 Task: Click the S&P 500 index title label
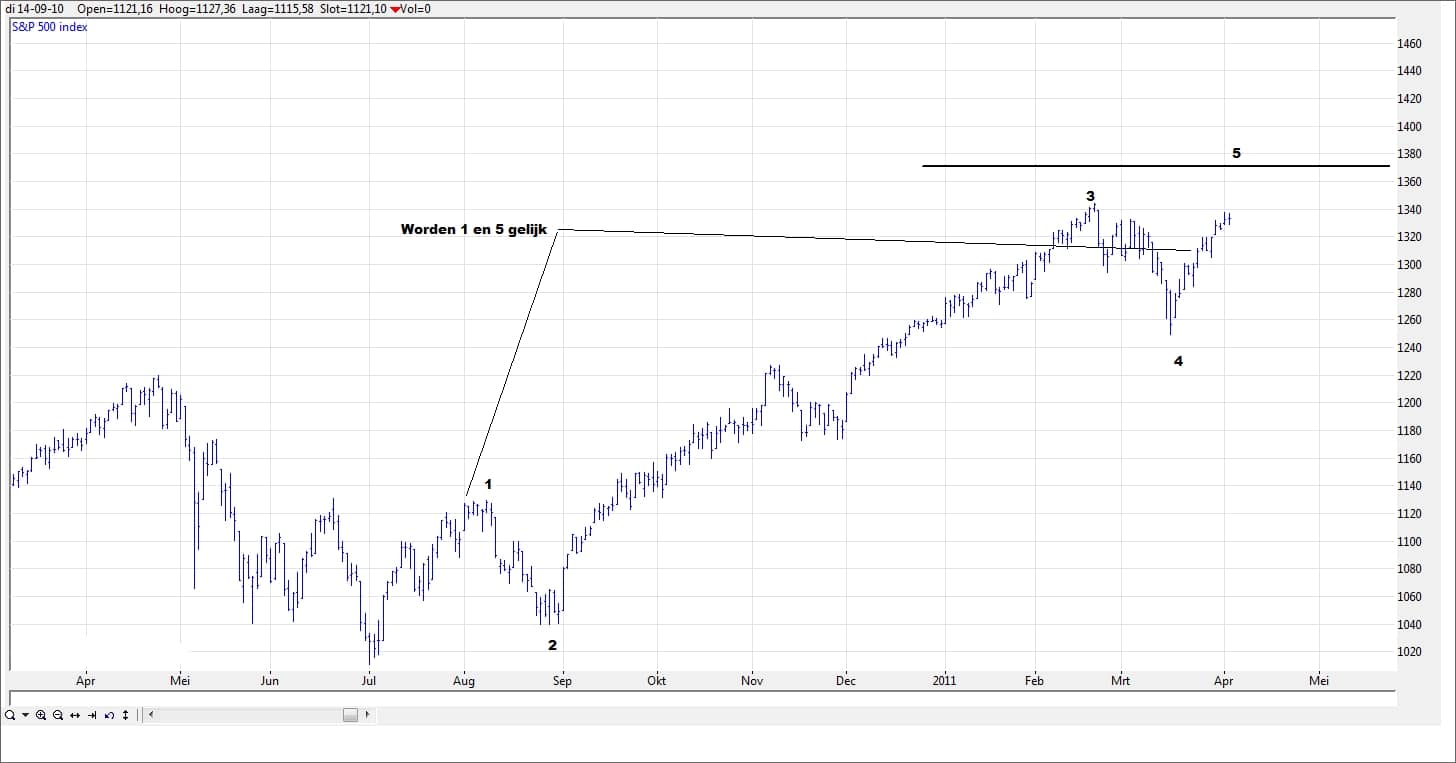[50, 27]
